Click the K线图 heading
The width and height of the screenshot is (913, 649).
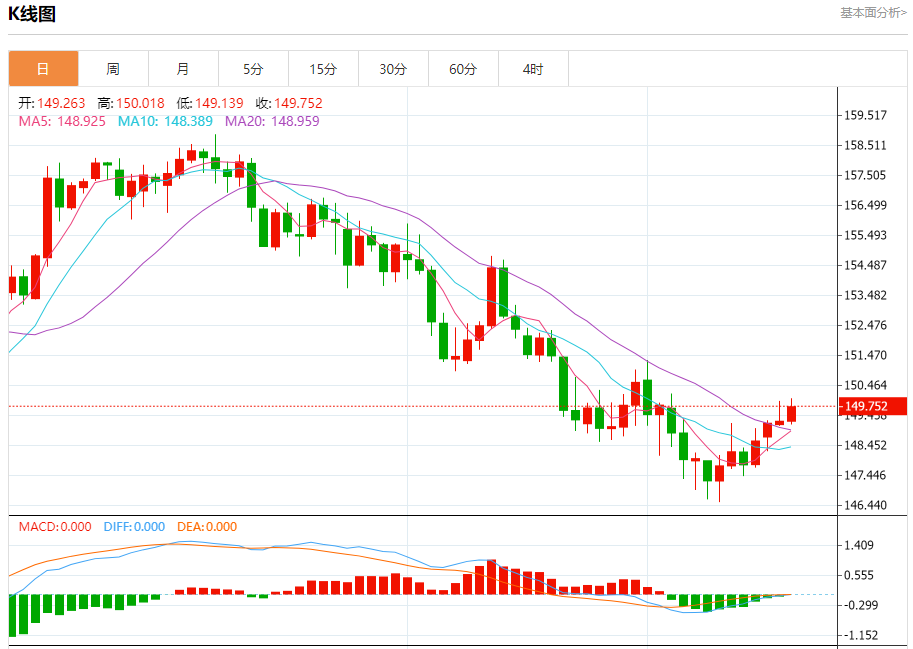click(32, 13)
